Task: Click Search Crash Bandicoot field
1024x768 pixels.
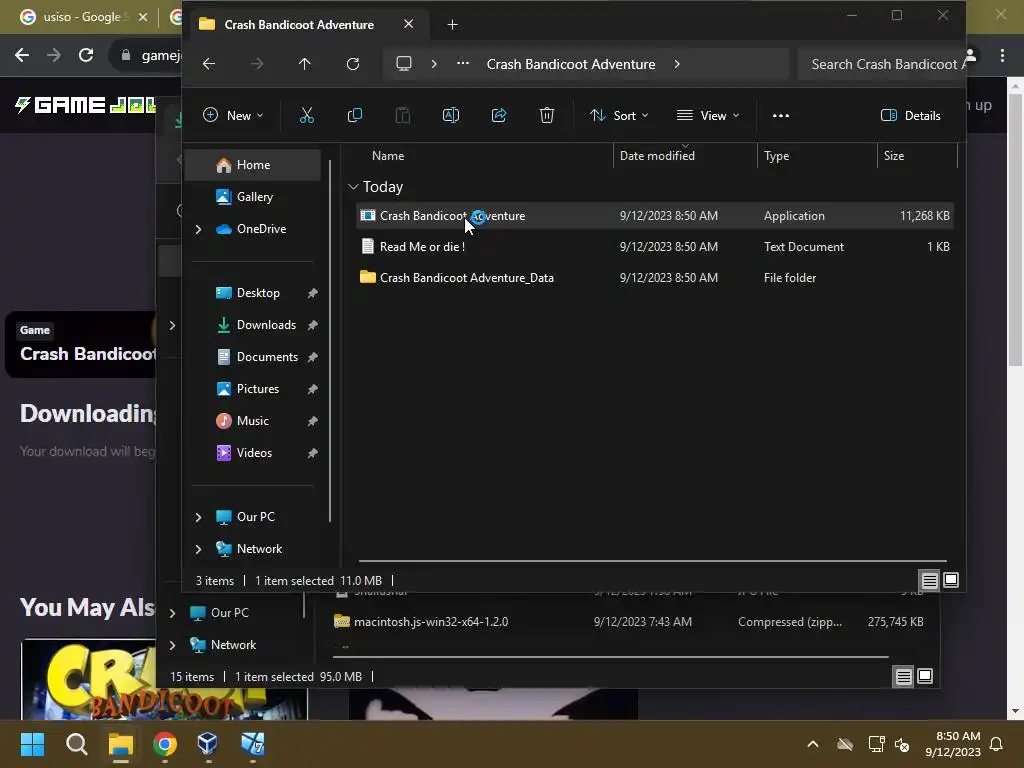Action: coord(882,64)
